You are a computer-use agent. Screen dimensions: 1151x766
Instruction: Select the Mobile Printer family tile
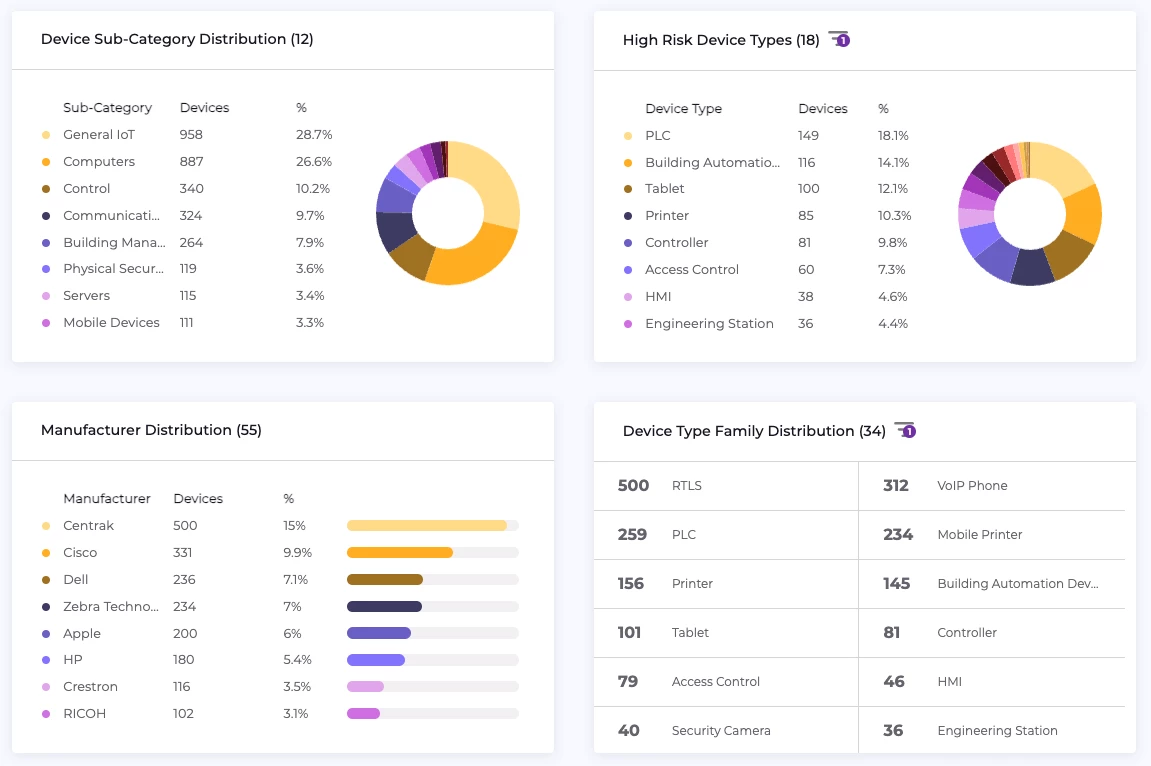click(x=990, y=535)
